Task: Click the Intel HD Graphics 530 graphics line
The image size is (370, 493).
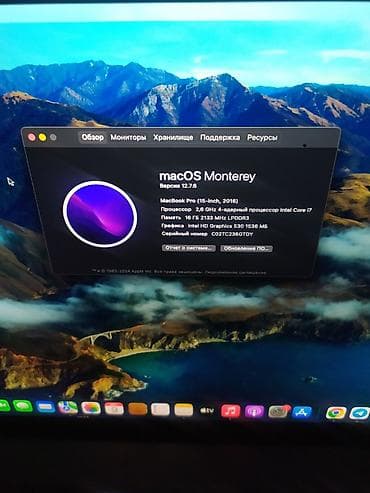Action: click(214, 226)
